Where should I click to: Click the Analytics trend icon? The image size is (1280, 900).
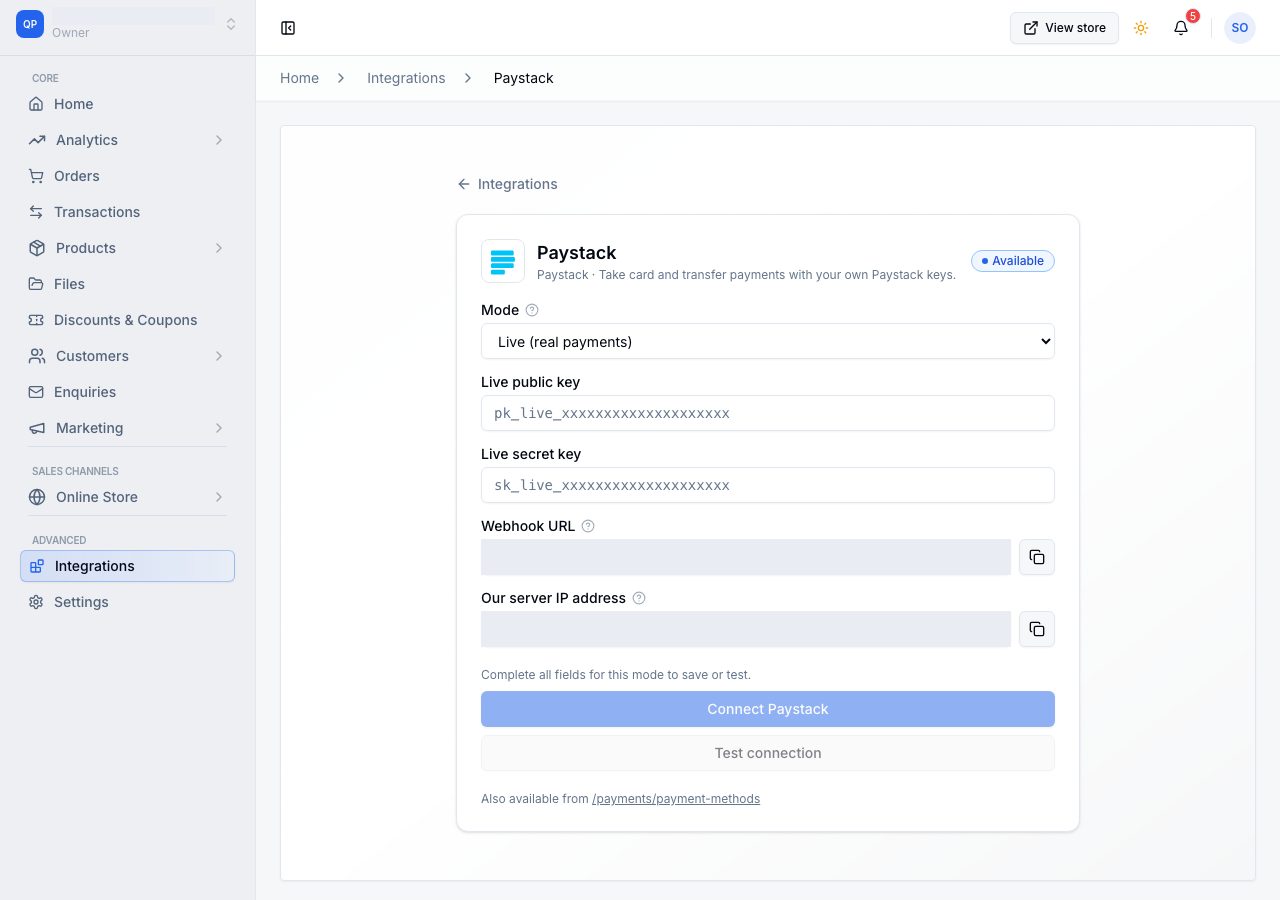37,140
